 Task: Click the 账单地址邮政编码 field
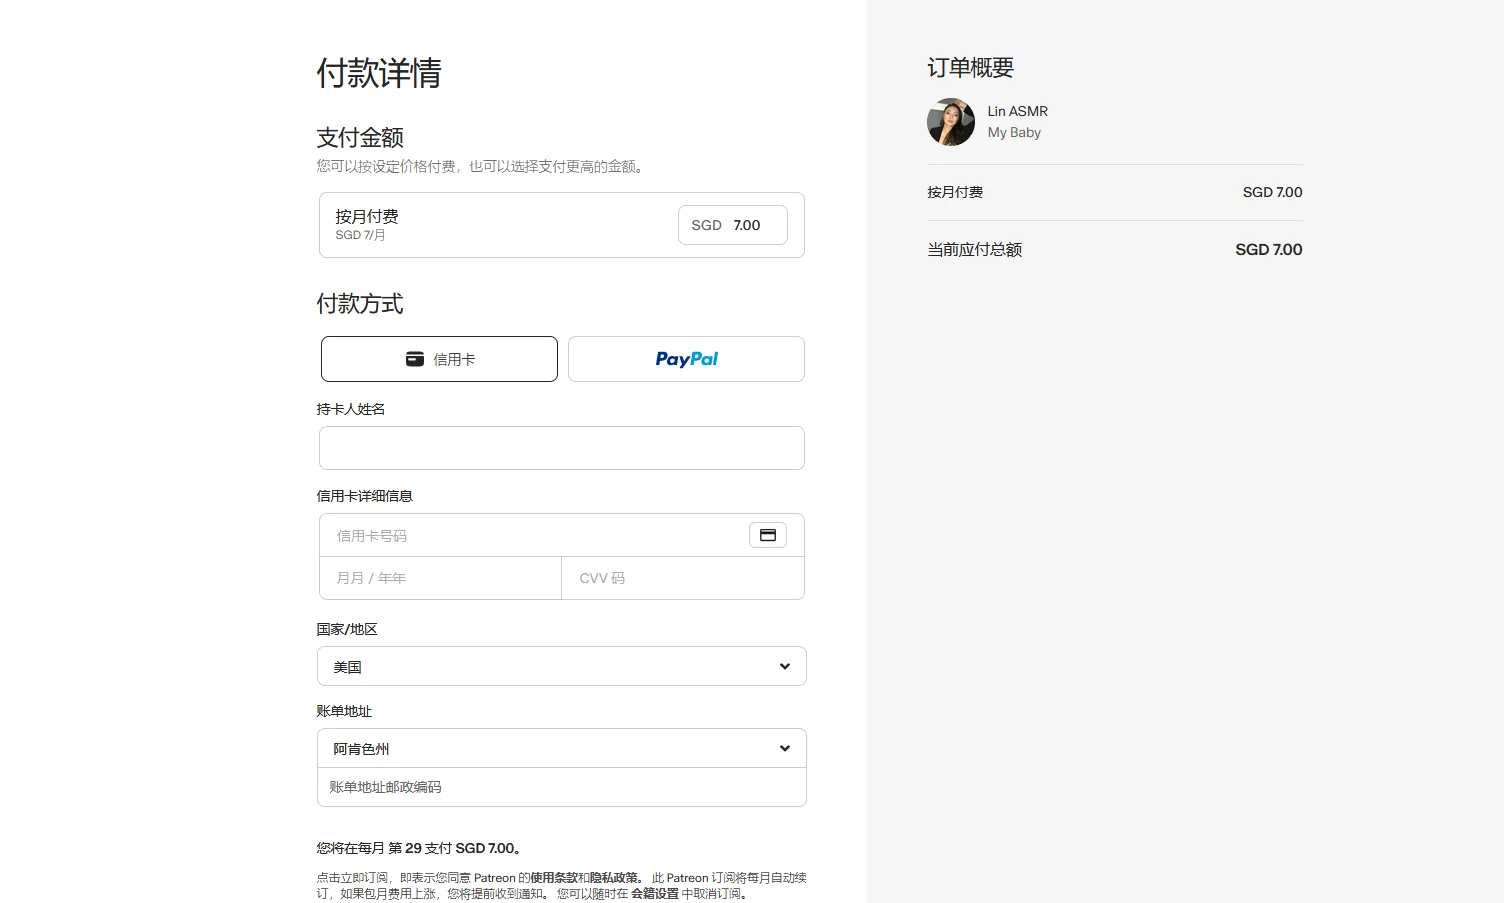coord(560,786)
